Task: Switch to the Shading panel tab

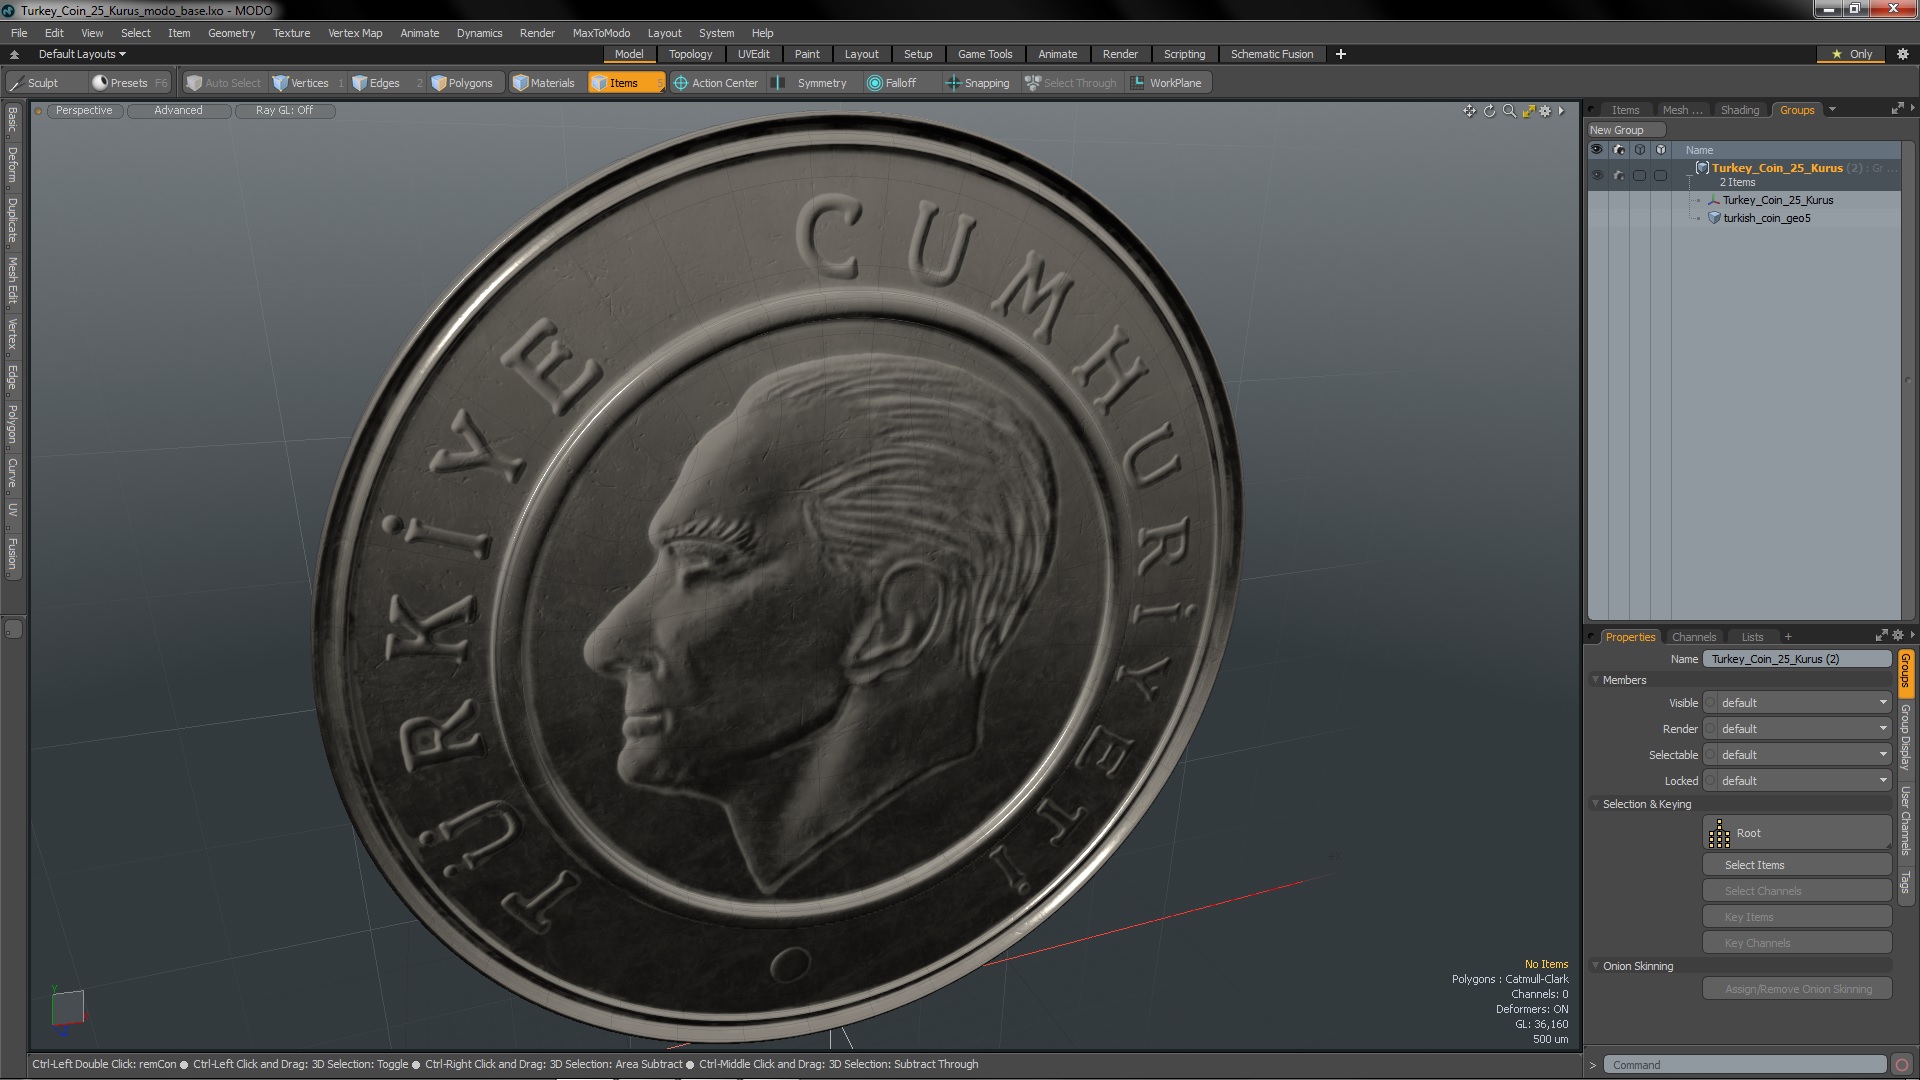Action: [x=1739, y=110]
